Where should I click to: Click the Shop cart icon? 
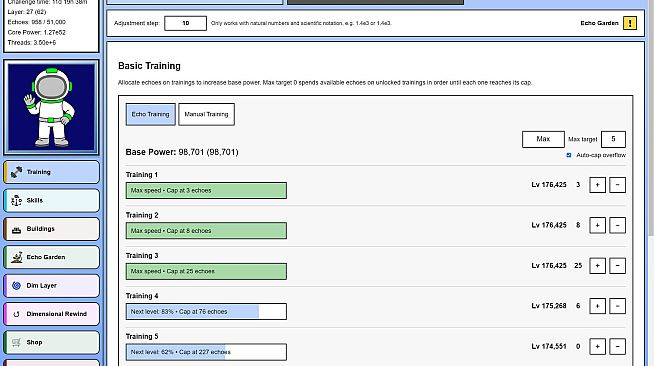tap(16, 342)
